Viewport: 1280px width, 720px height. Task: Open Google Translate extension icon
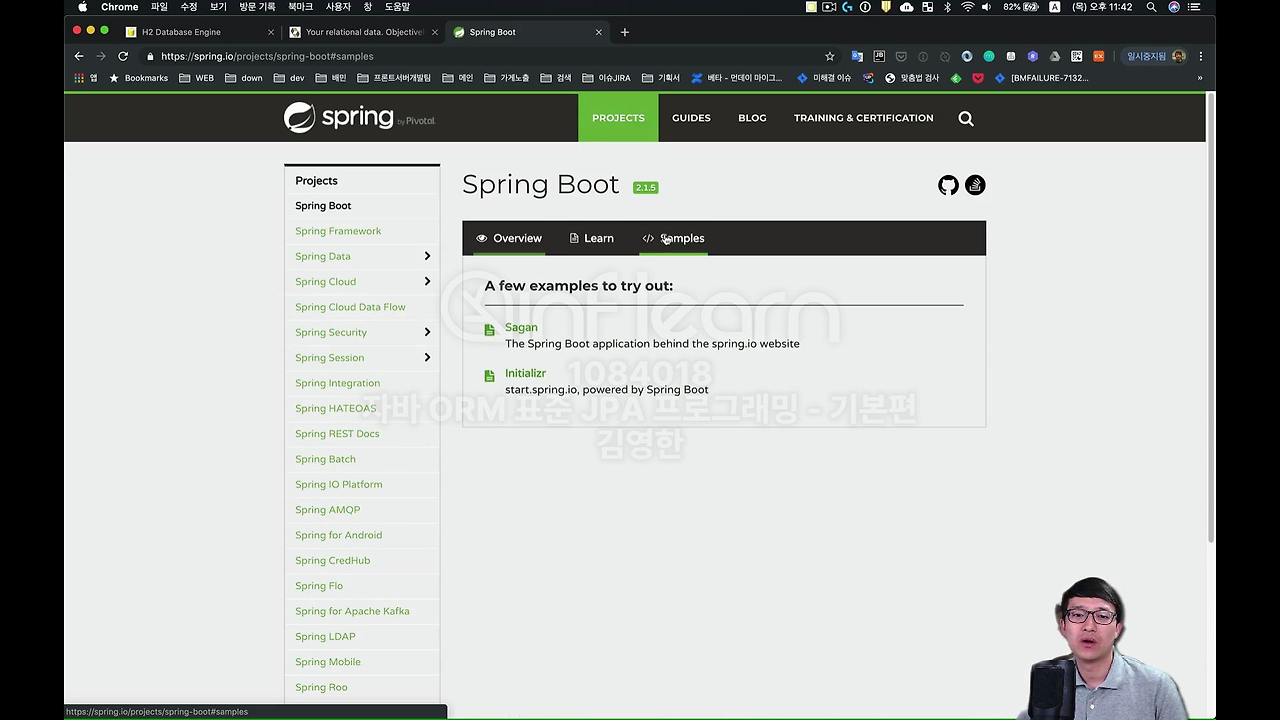click(x=857, y=56)
